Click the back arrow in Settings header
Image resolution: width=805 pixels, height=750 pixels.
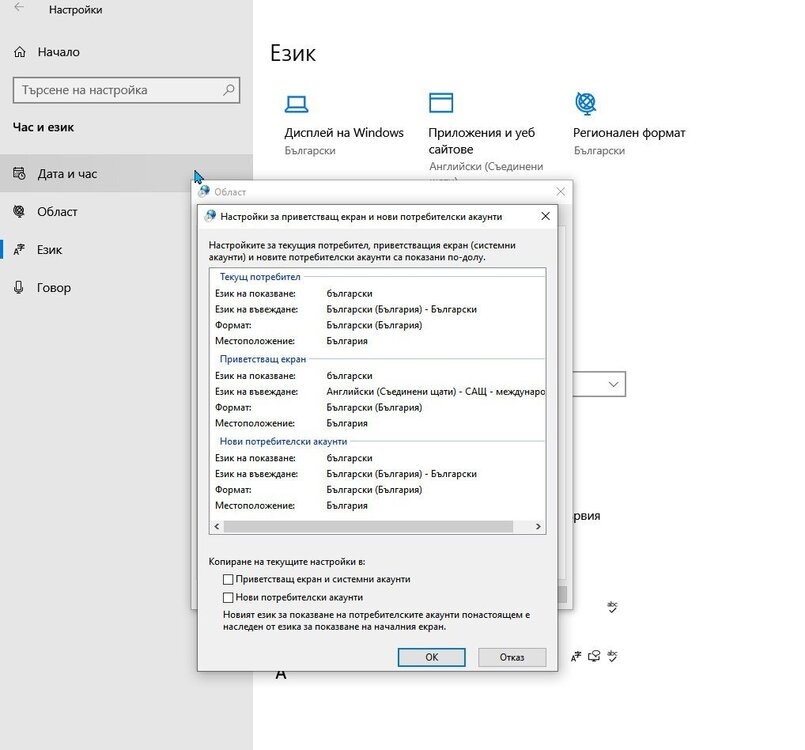point(18,9)
